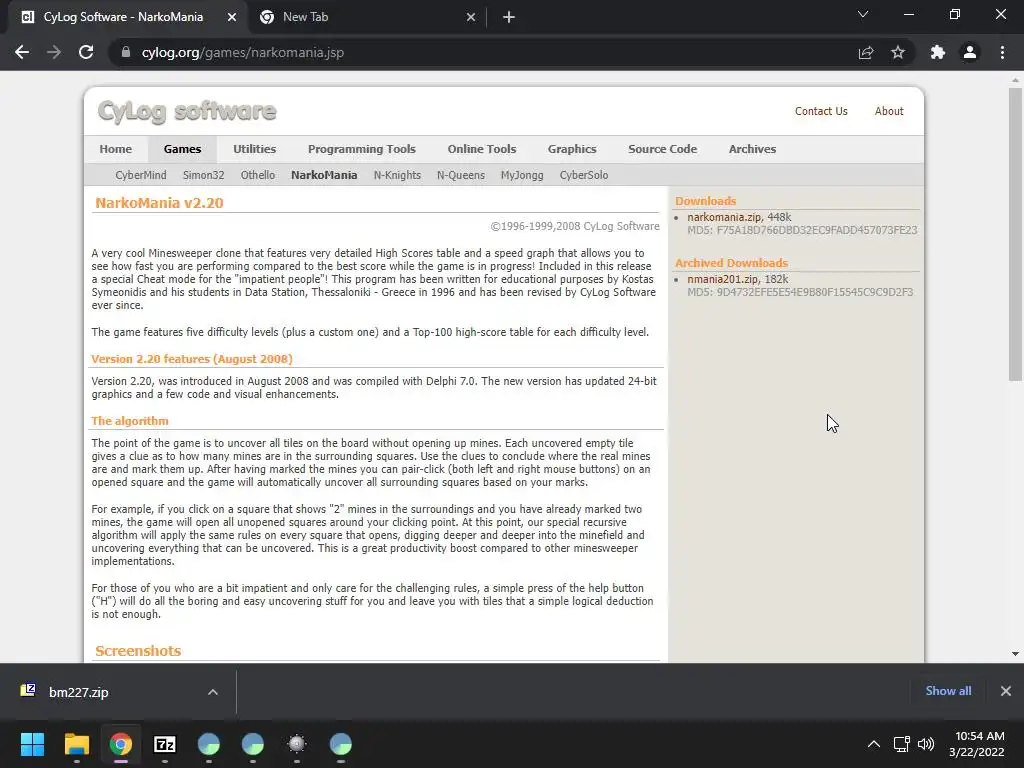
Task: Open a new browser tab
Action: [509, 17]
